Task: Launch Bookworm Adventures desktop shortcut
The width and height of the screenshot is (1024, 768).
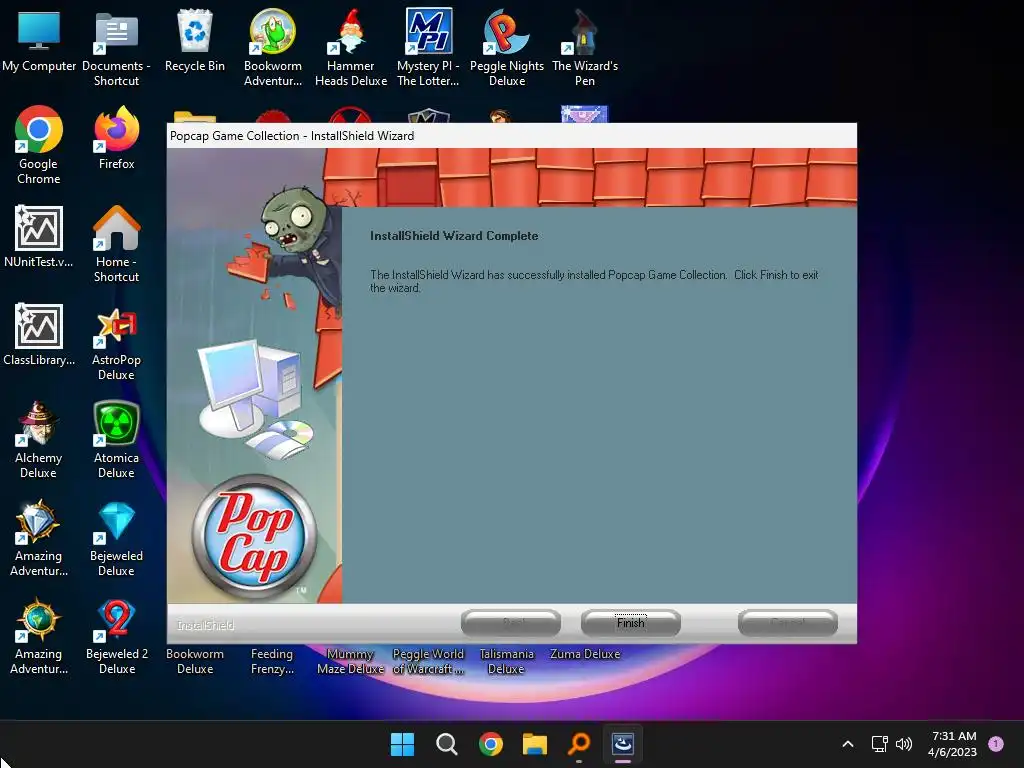Action: coord(273,48)
